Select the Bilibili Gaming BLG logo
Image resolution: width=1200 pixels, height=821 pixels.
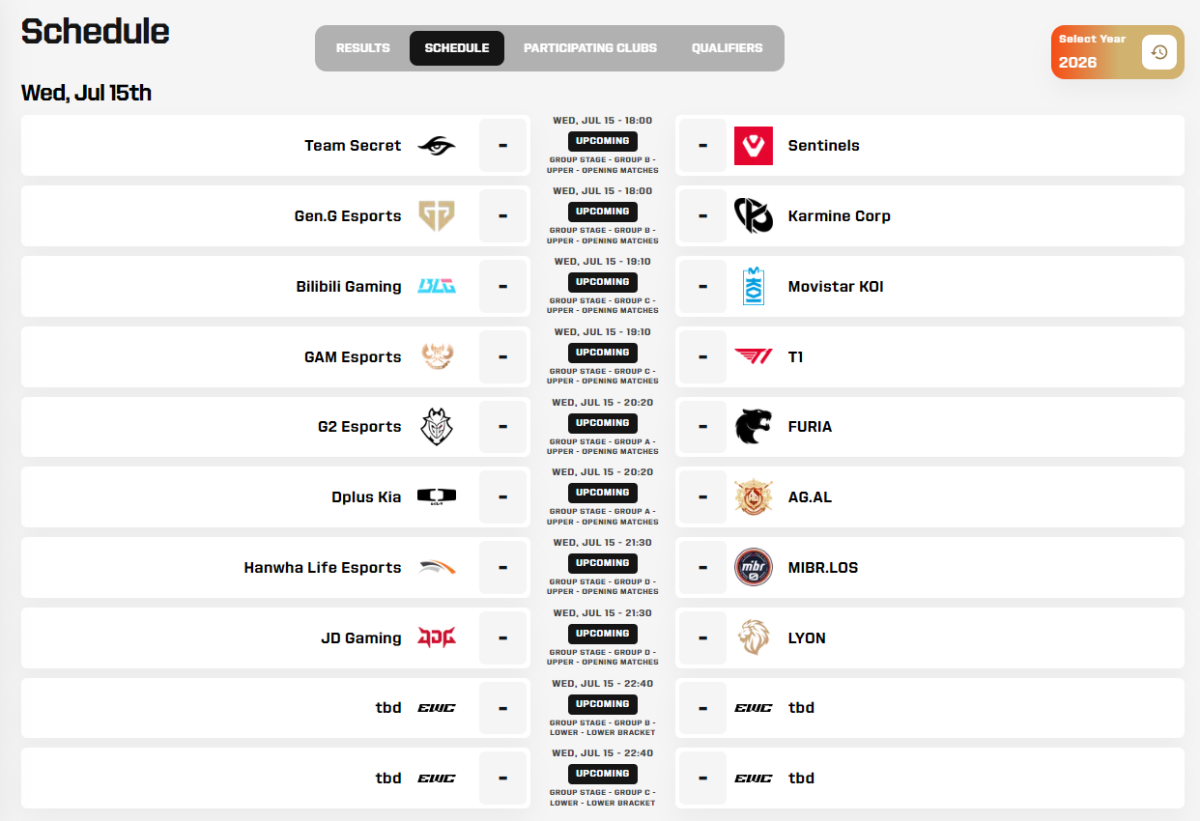tap(436, 286)
